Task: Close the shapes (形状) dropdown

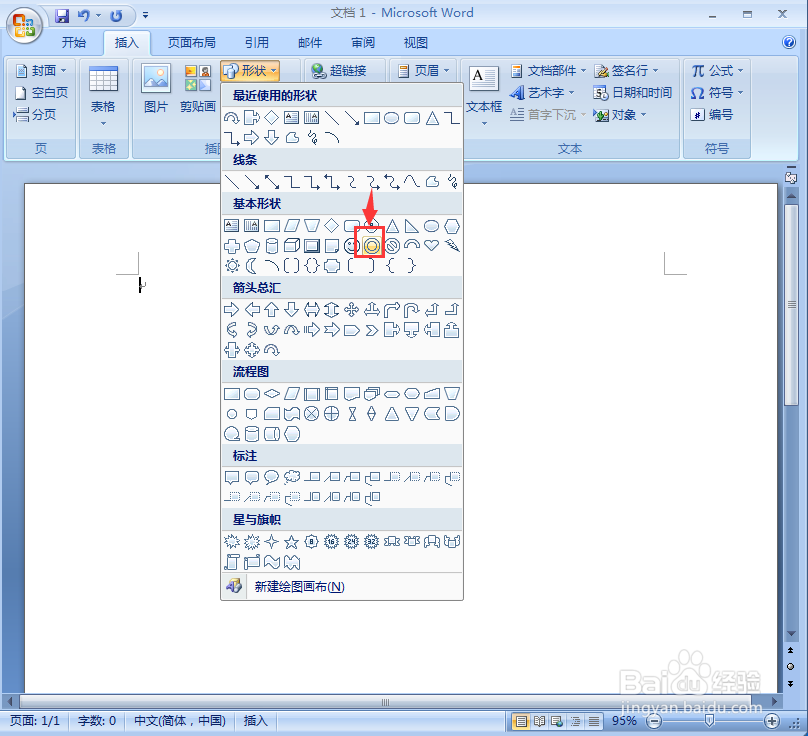Action: (250, 71)
